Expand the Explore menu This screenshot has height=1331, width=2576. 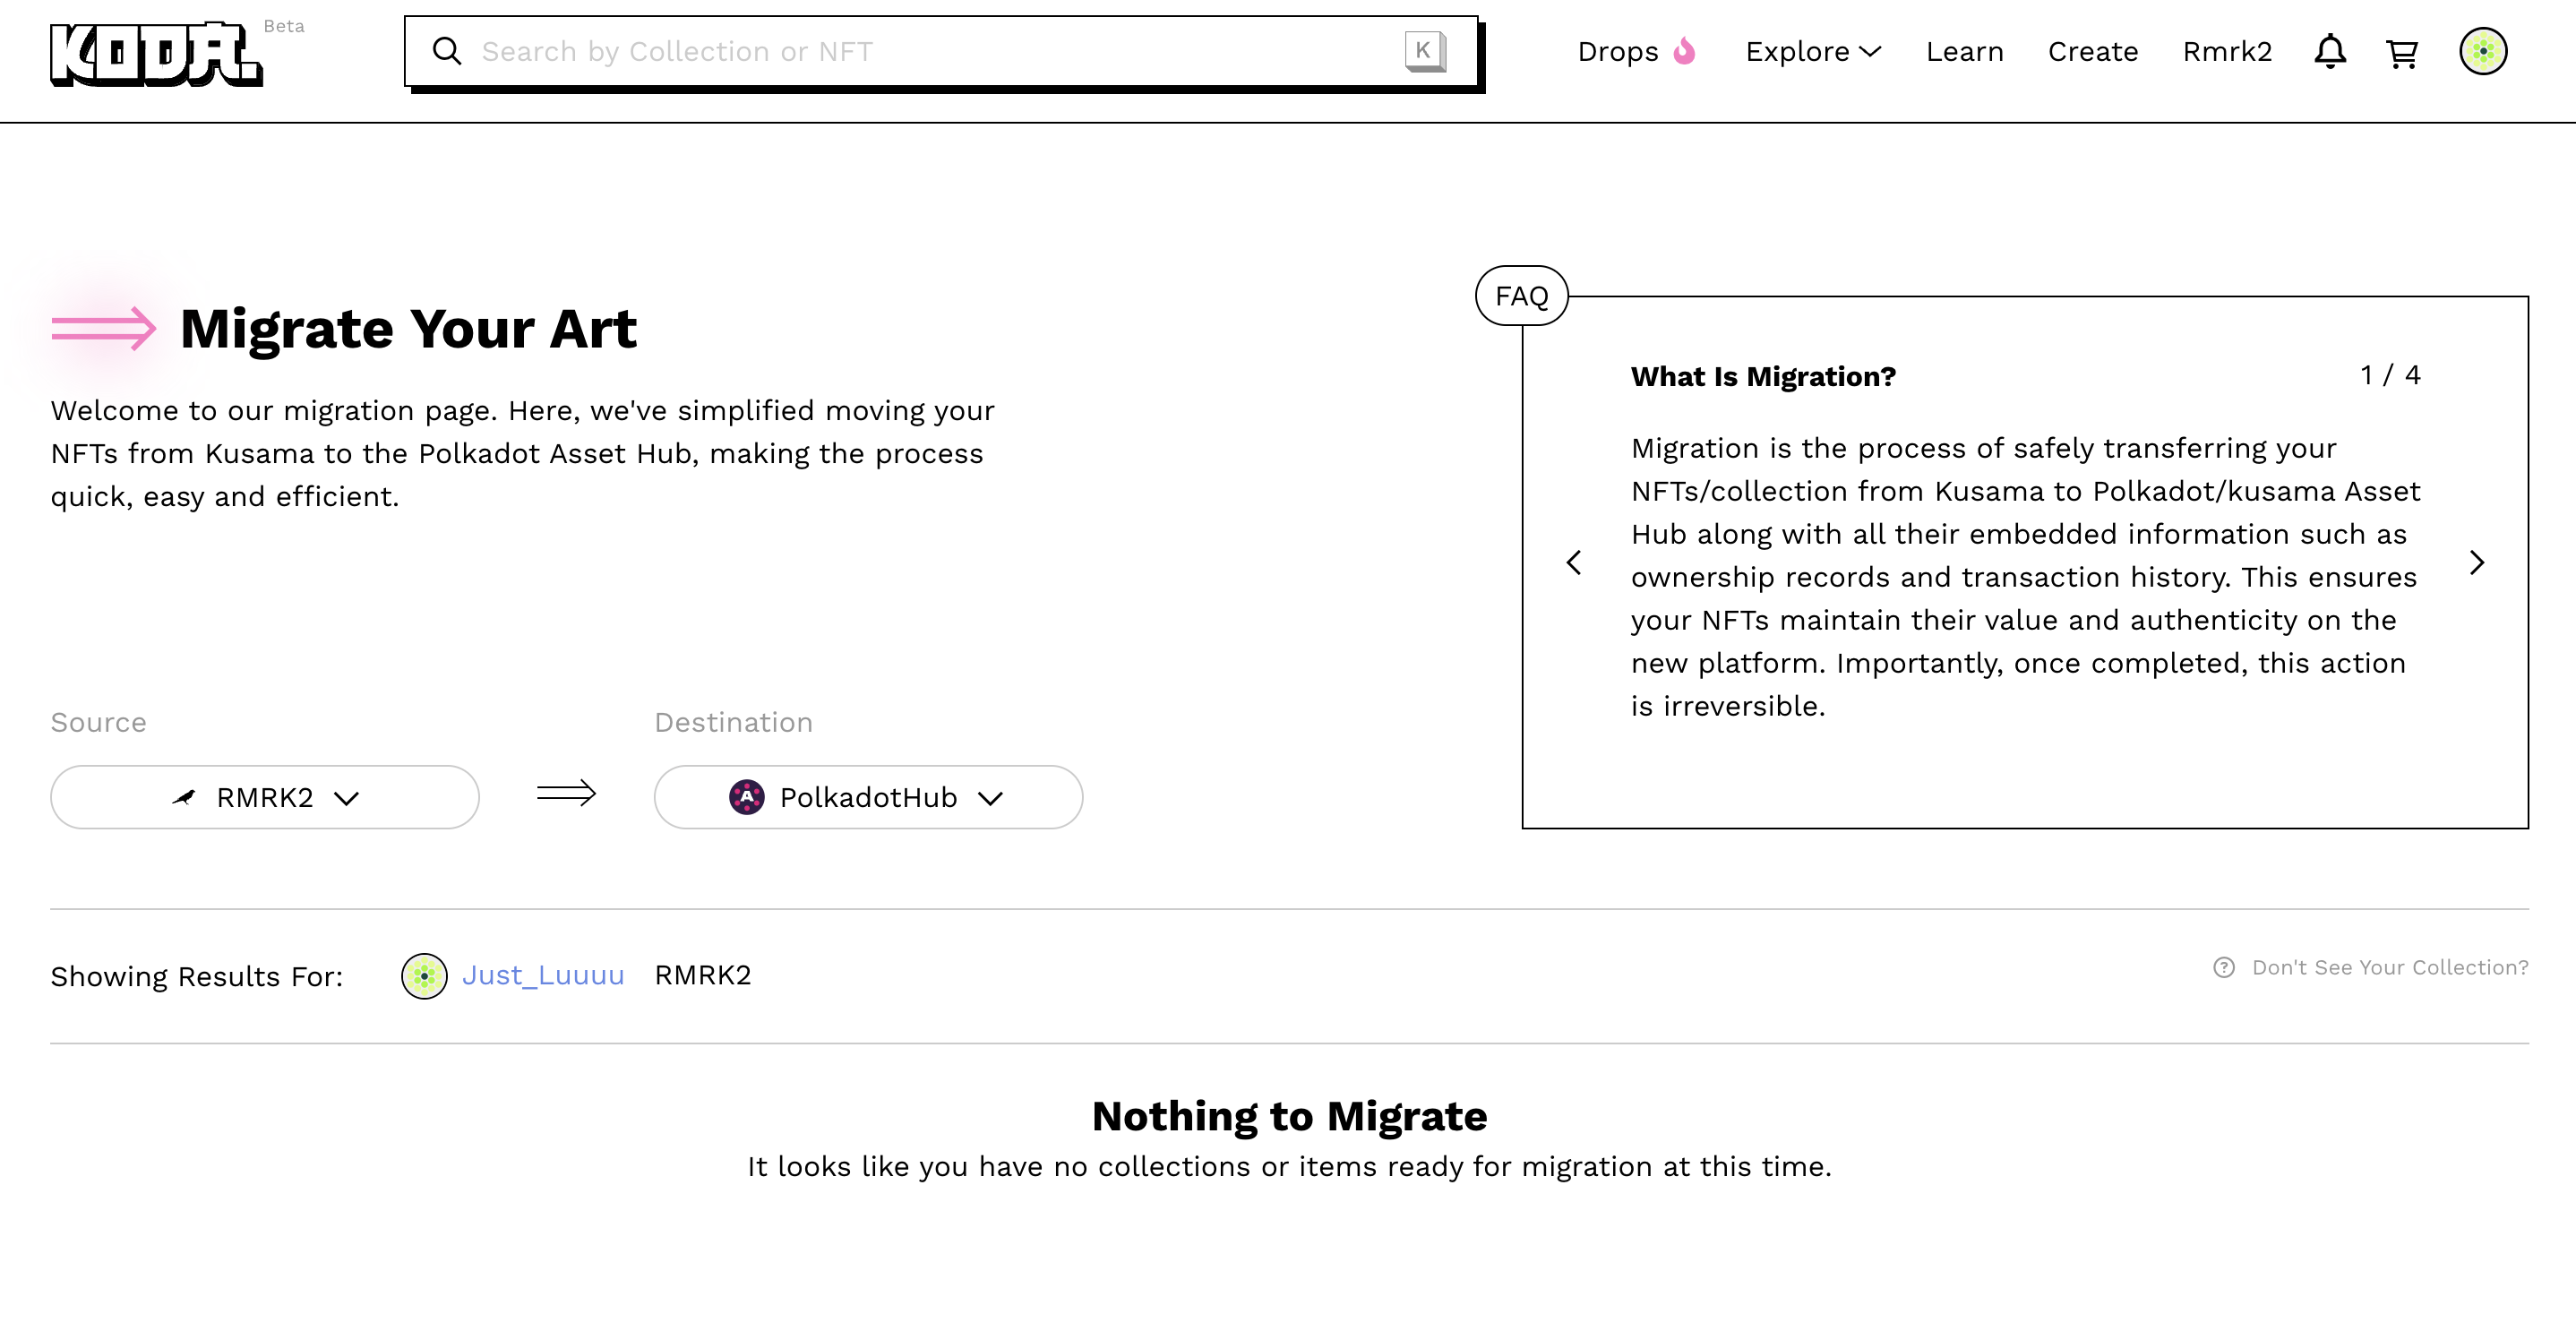[x=1812, y=51]
